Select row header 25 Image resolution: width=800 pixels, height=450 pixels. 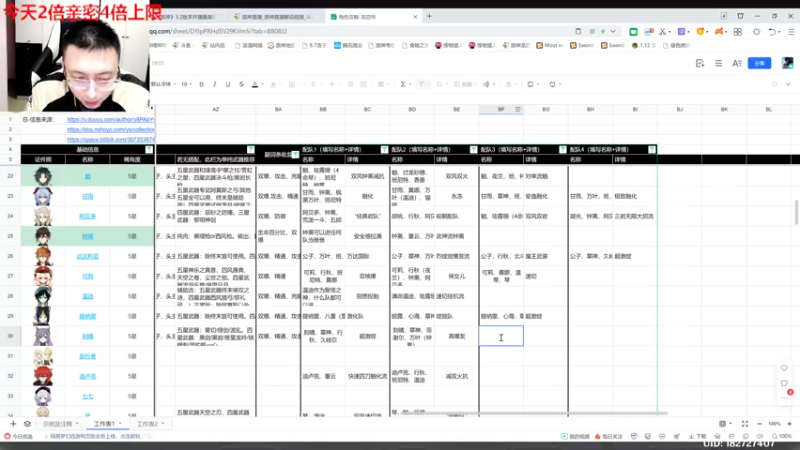click(x=10, y=236)
